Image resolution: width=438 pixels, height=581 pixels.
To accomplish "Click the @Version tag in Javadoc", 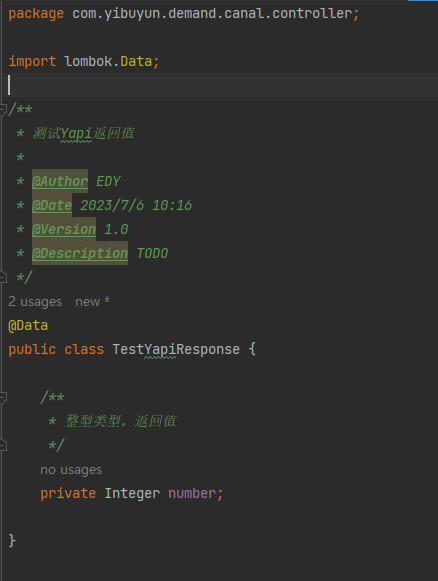I will click(x=64, y=229).
